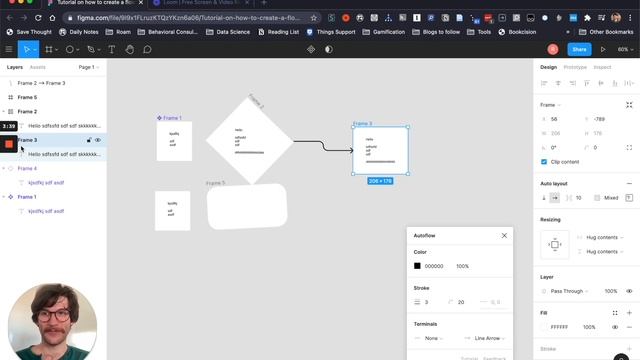Open Move tool options arrow
Image resolution: width=640 pixels, height=360 pixels.
35,50
